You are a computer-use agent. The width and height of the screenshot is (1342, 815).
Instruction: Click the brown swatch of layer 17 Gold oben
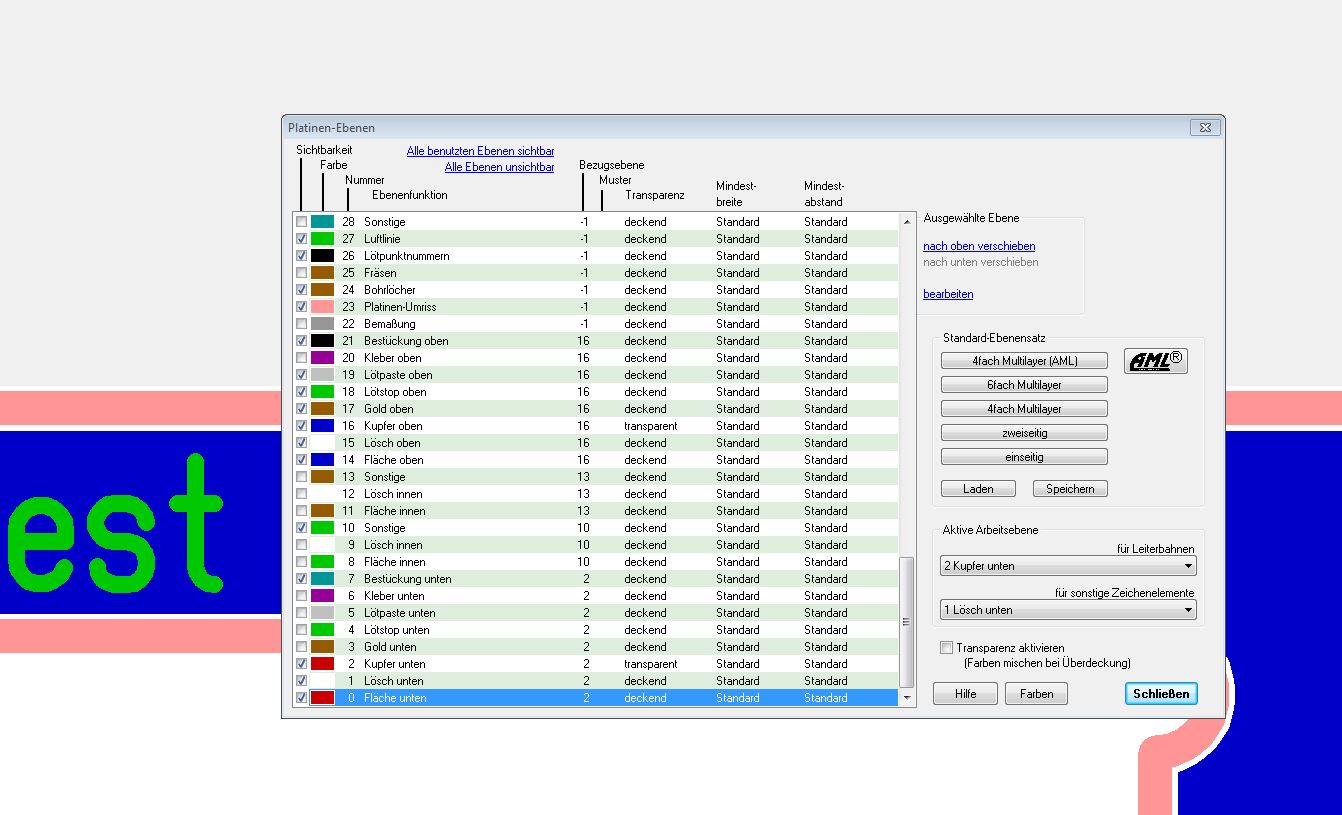[x=322, y=409]
